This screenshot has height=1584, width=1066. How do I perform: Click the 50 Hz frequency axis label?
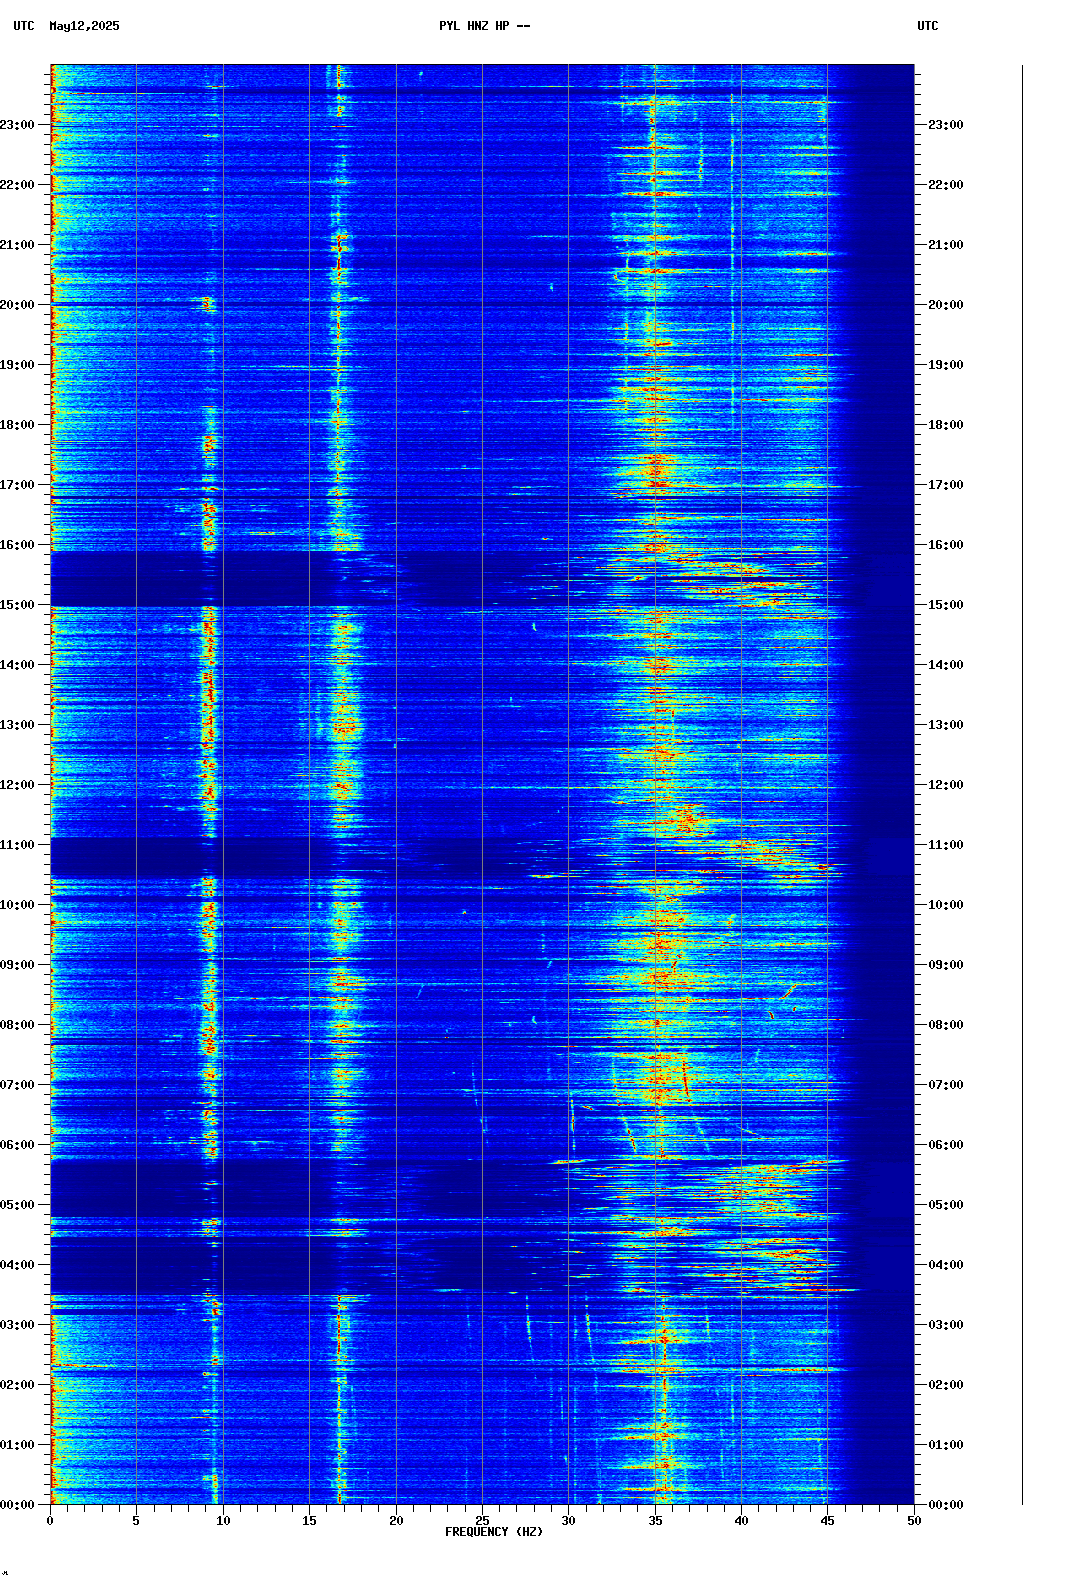coord(914,1521)
